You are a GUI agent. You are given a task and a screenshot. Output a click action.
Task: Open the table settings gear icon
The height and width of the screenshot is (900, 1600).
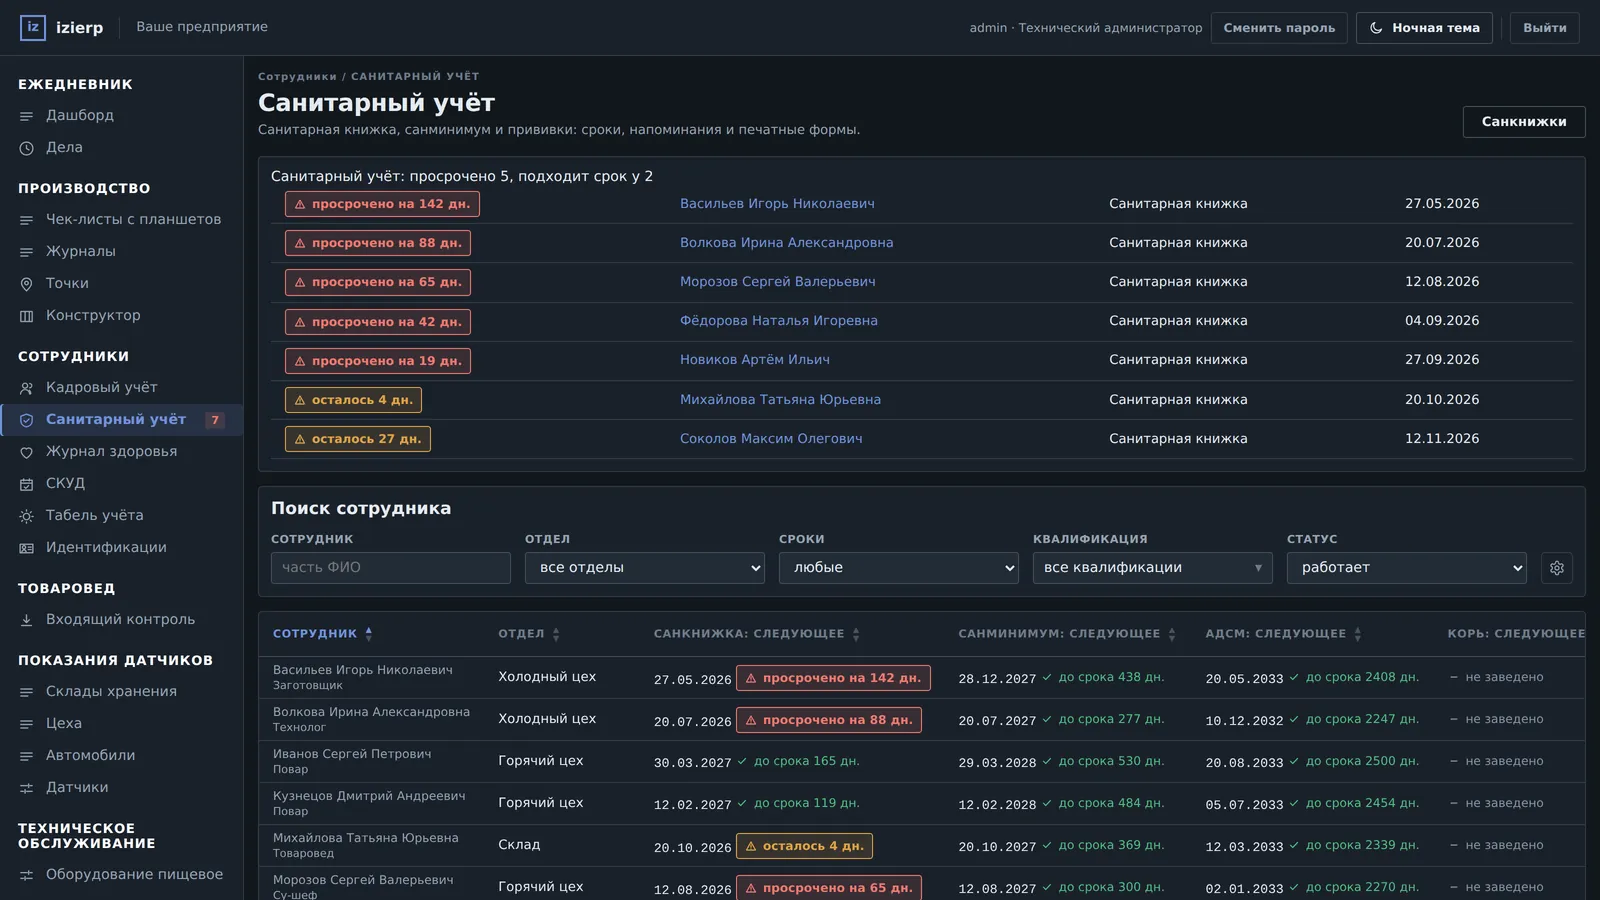point(1557,568)
